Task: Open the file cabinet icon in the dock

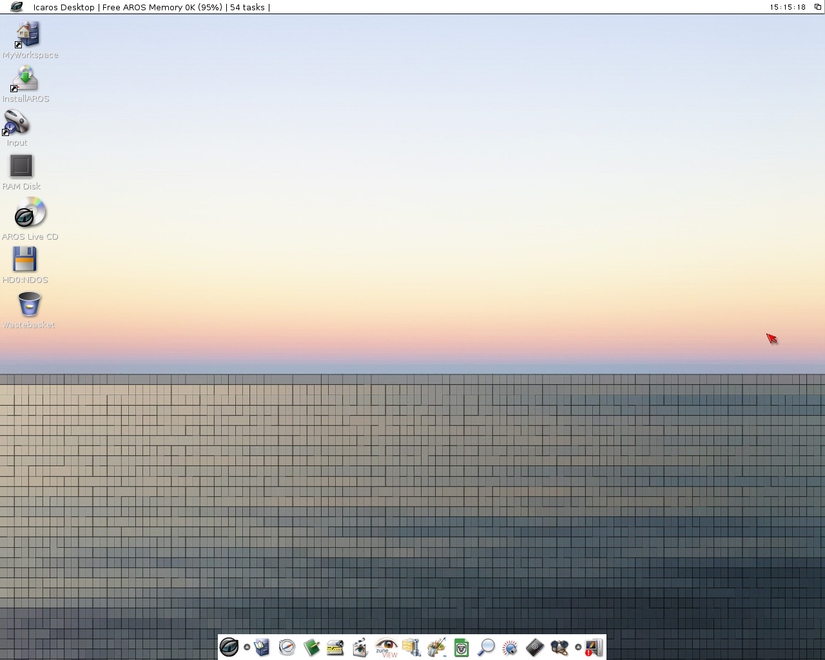Action: tap(410, 647)
